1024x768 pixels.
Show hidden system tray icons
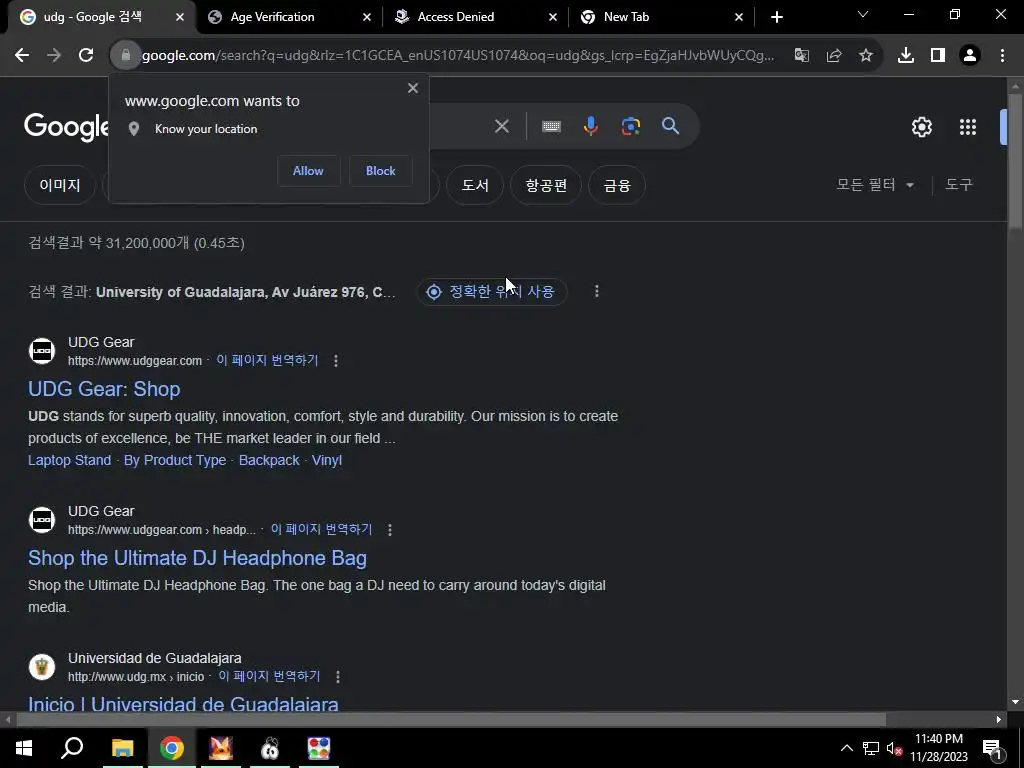846,748
